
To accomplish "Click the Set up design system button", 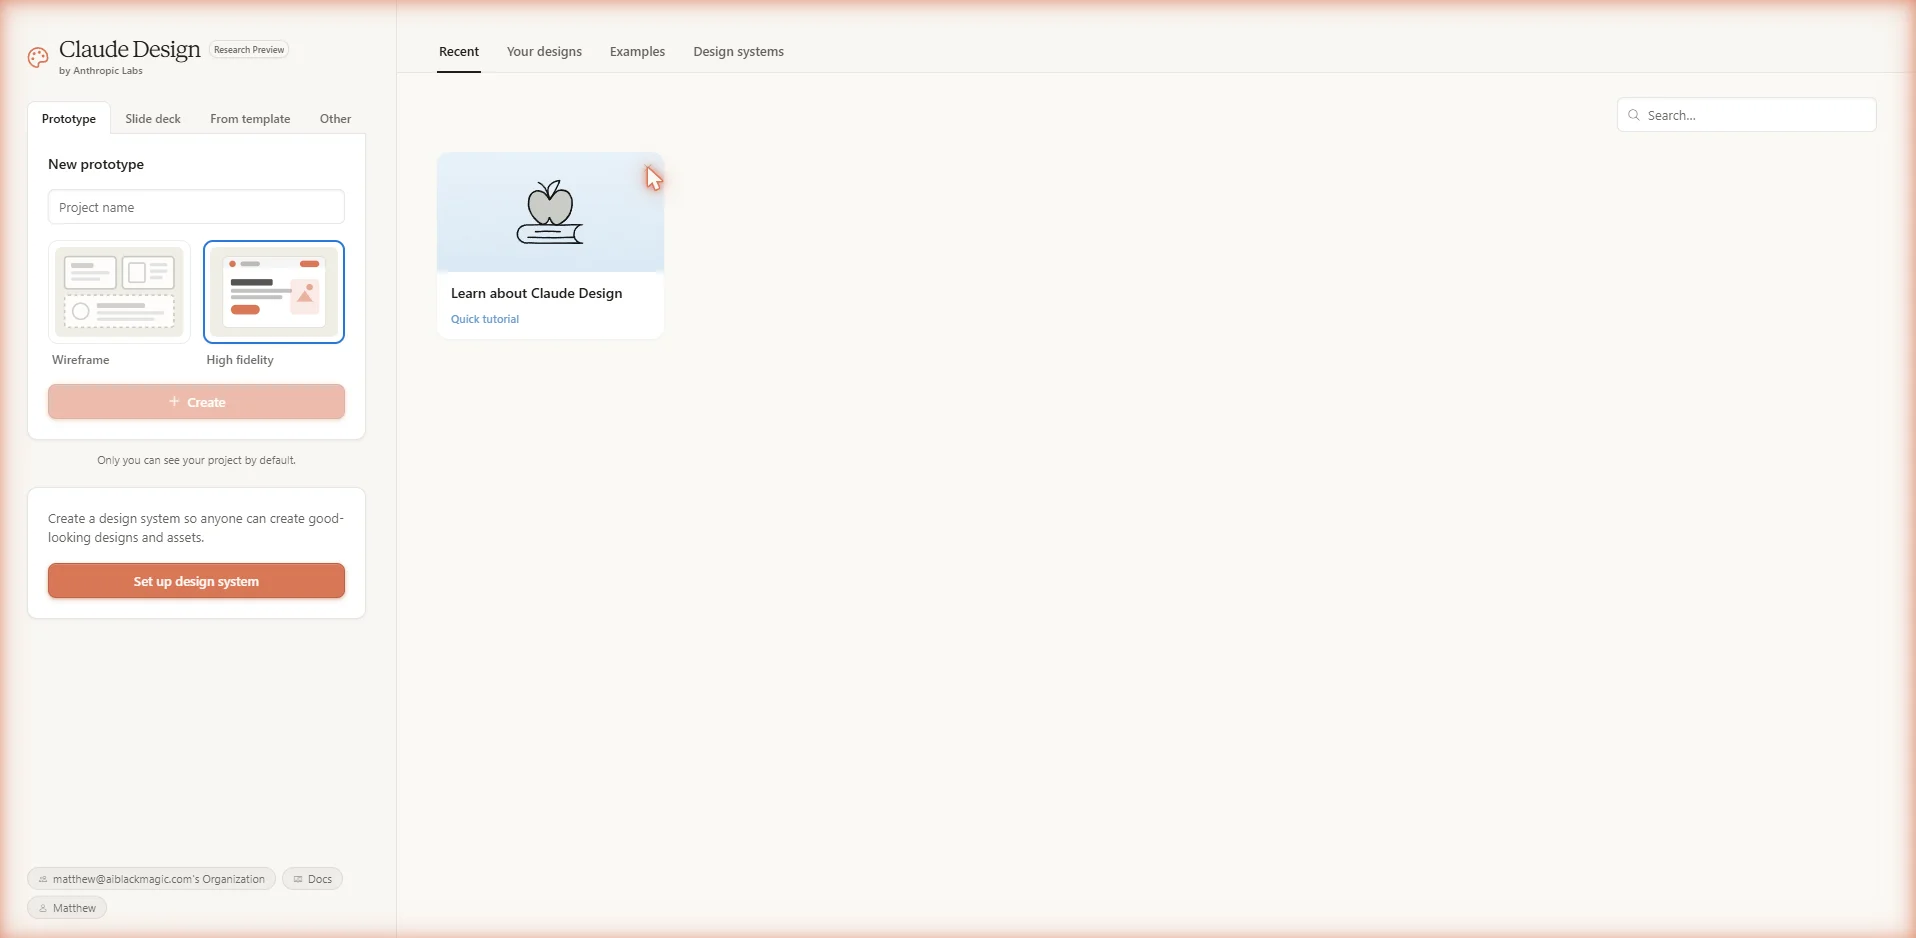I will pos(196,581).
